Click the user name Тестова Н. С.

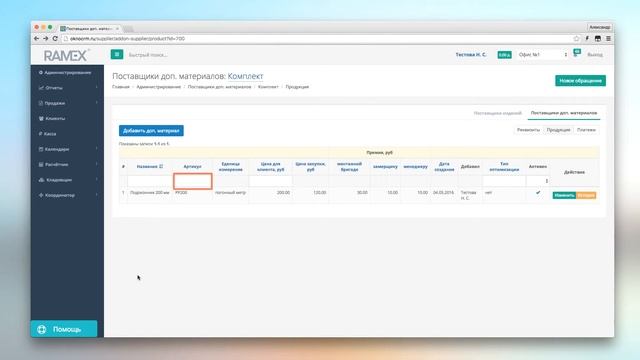(471, 55)
